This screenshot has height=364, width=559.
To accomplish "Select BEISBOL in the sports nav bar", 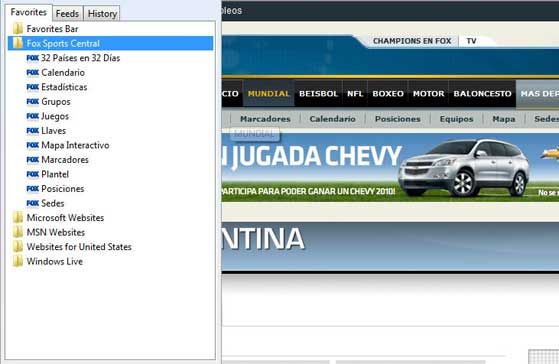I will (x=318, y=94).
